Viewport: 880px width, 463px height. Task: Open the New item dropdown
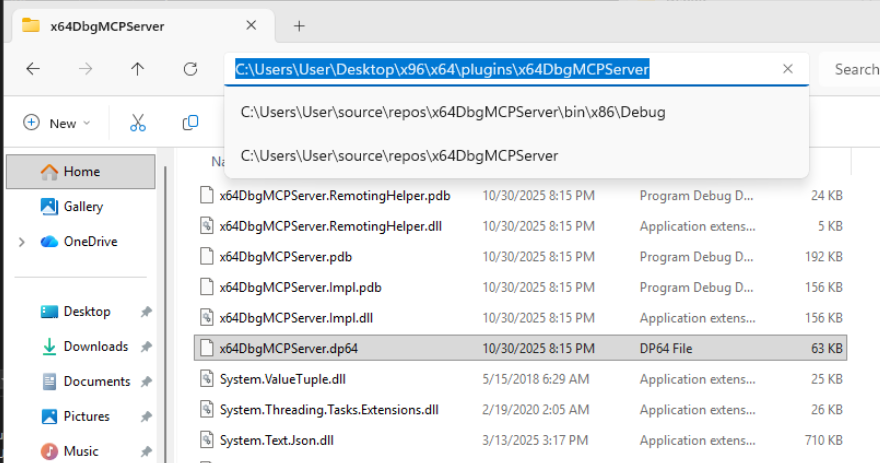pyautogui.click(x=56, y=123)
